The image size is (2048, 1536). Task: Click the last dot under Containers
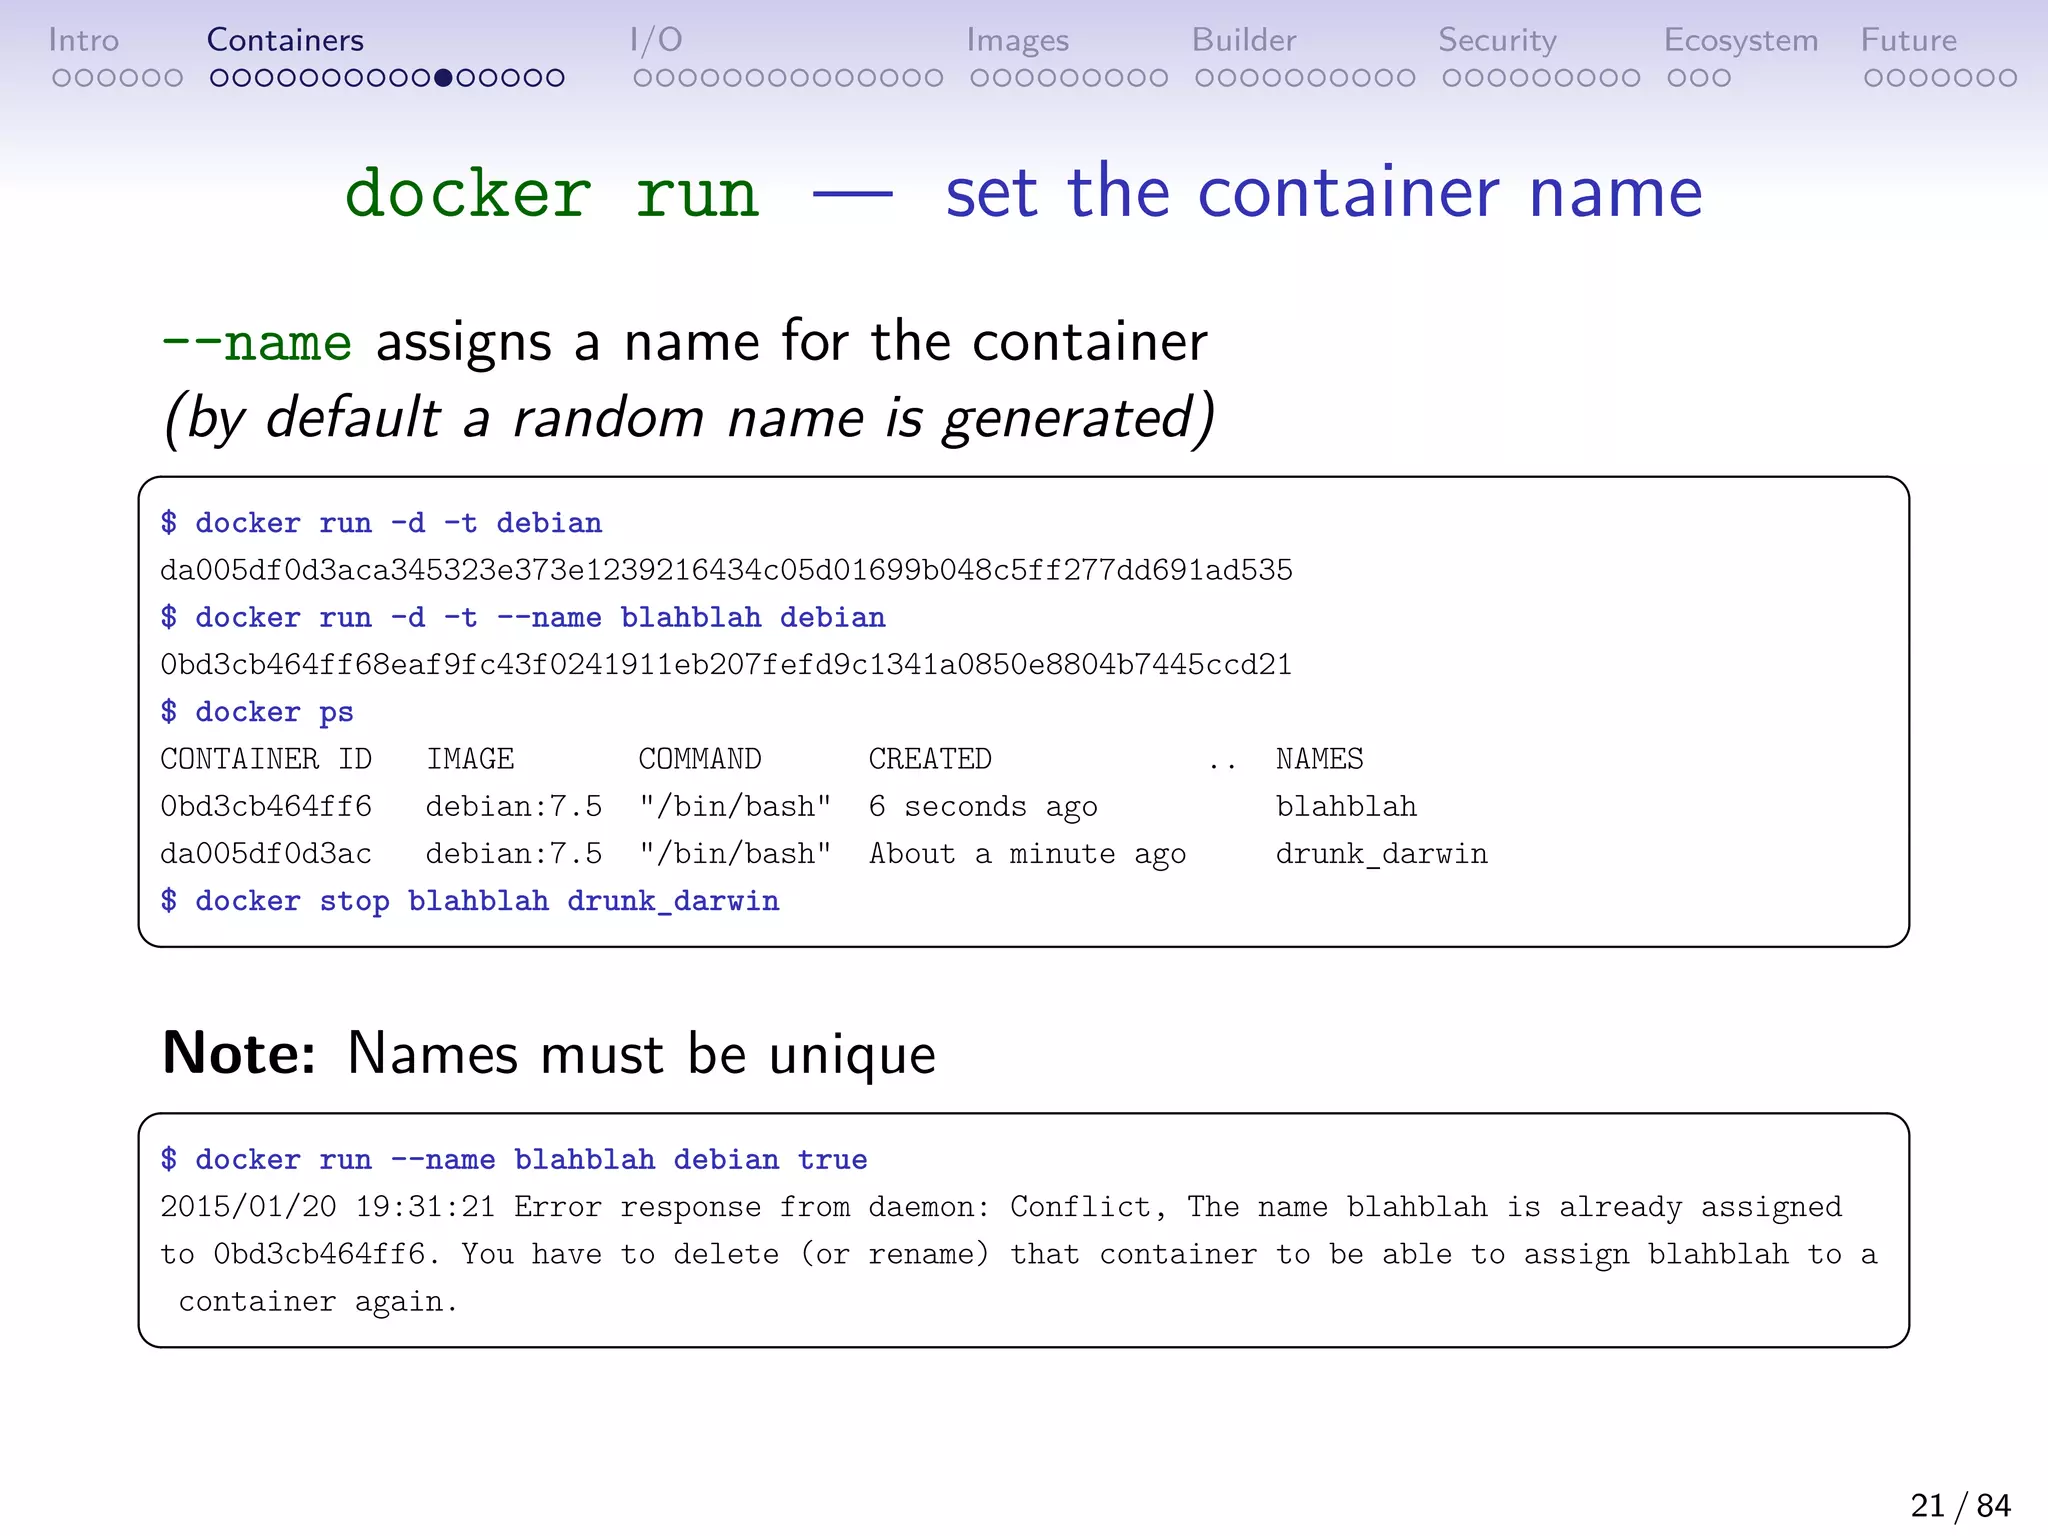[x=556, y=78]
